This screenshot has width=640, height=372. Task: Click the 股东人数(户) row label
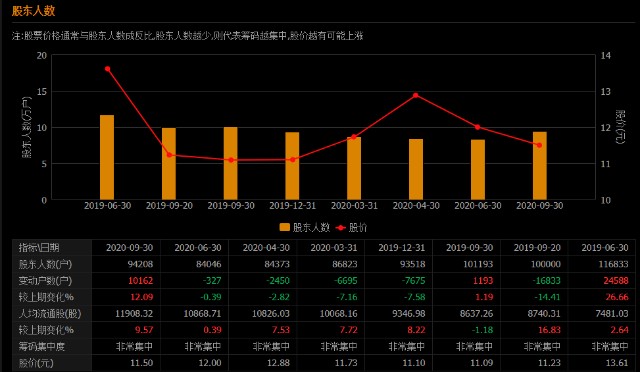pos(45,264)
